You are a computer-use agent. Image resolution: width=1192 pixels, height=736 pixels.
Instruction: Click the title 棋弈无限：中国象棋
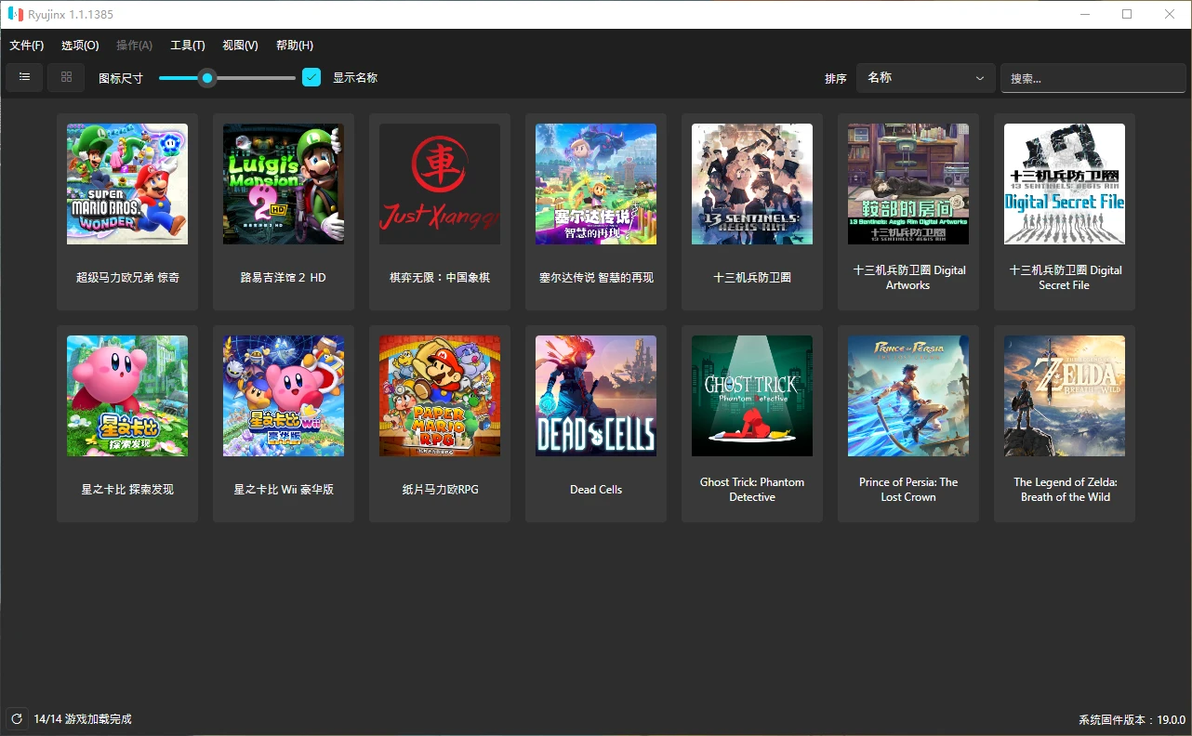439,278
